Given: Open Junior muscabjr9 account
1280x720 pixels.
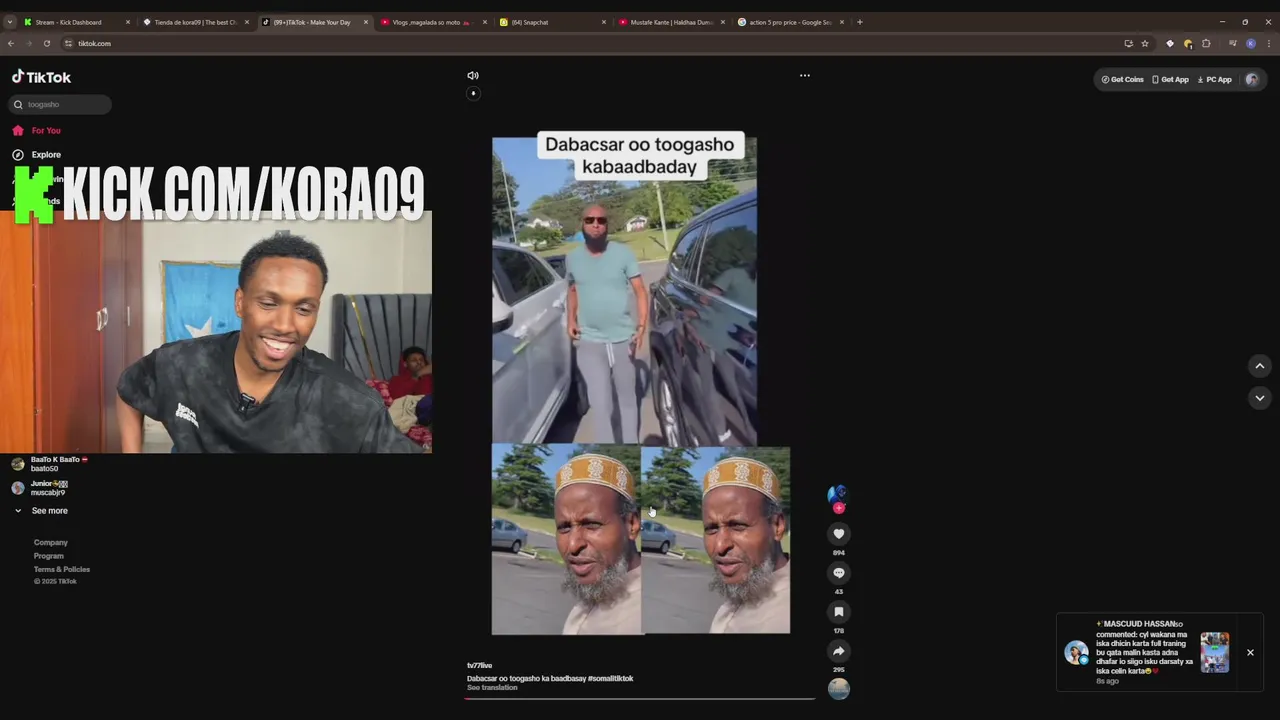Looking at the screenshot, I should point(40,488).
